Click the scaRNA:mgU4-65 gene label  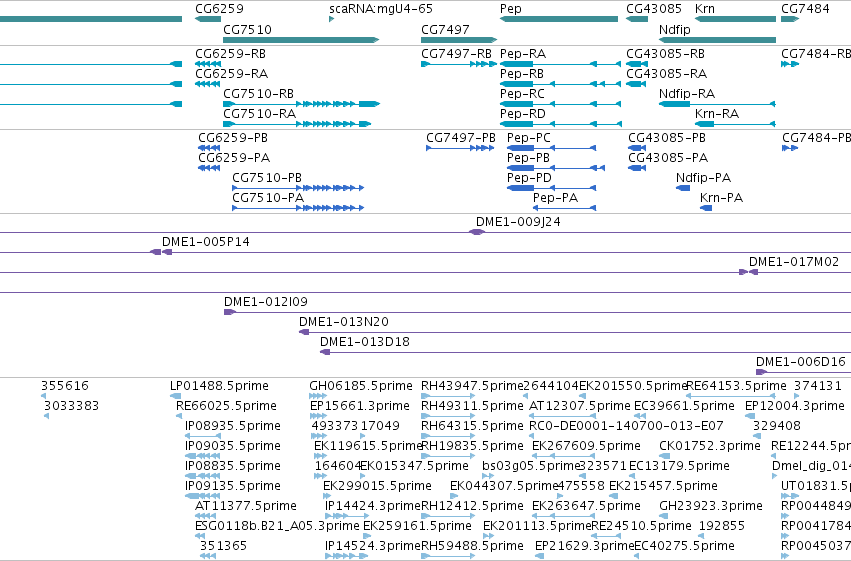(x=380, y=9)
